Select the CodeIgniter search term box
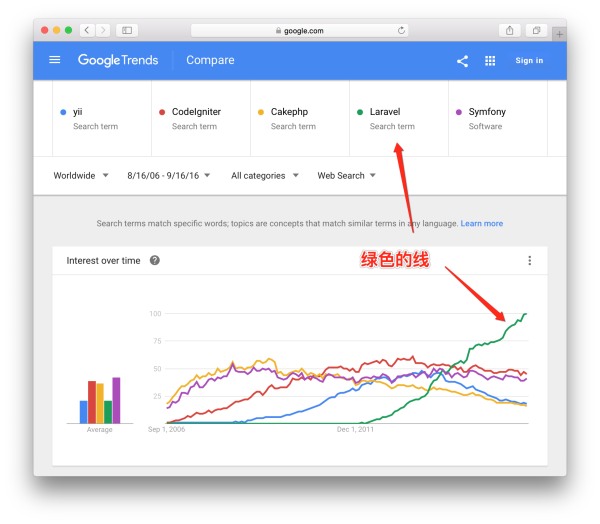Screen dimensions: 600x524 (x=200, y=118)
